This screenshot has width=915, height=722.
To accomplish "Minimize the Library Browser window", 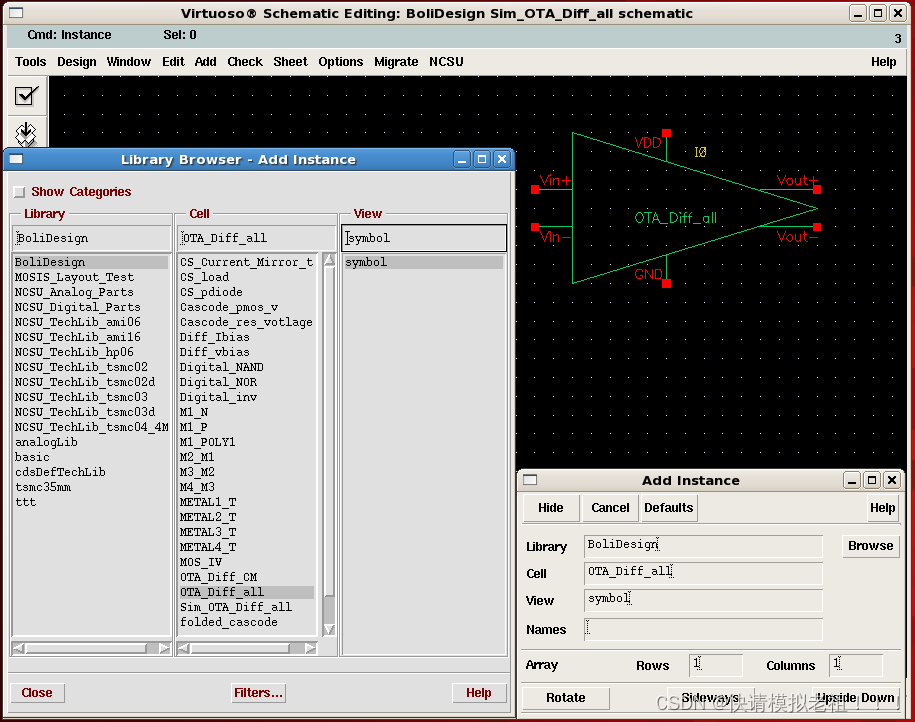I will point(462,159).
